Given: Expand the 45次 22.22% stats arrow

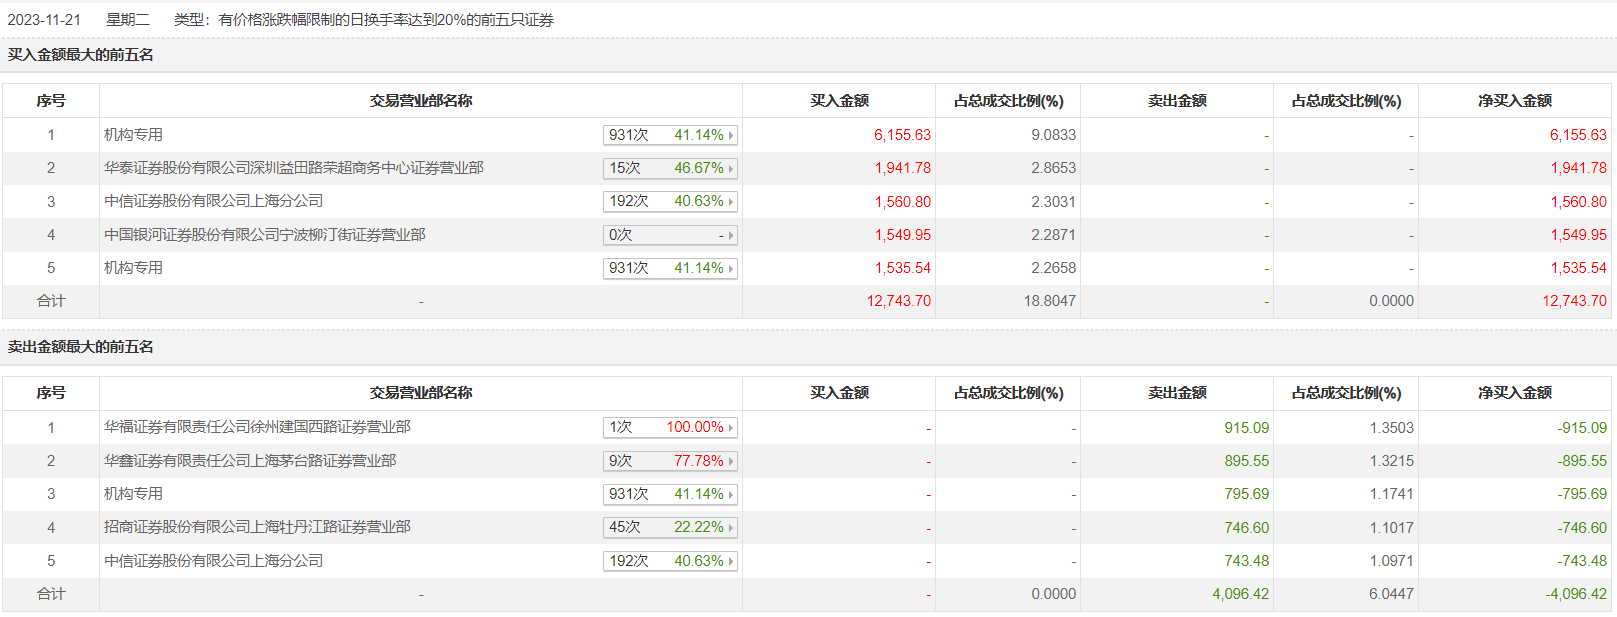Looking at the screenshot, I should coord(731,528).
